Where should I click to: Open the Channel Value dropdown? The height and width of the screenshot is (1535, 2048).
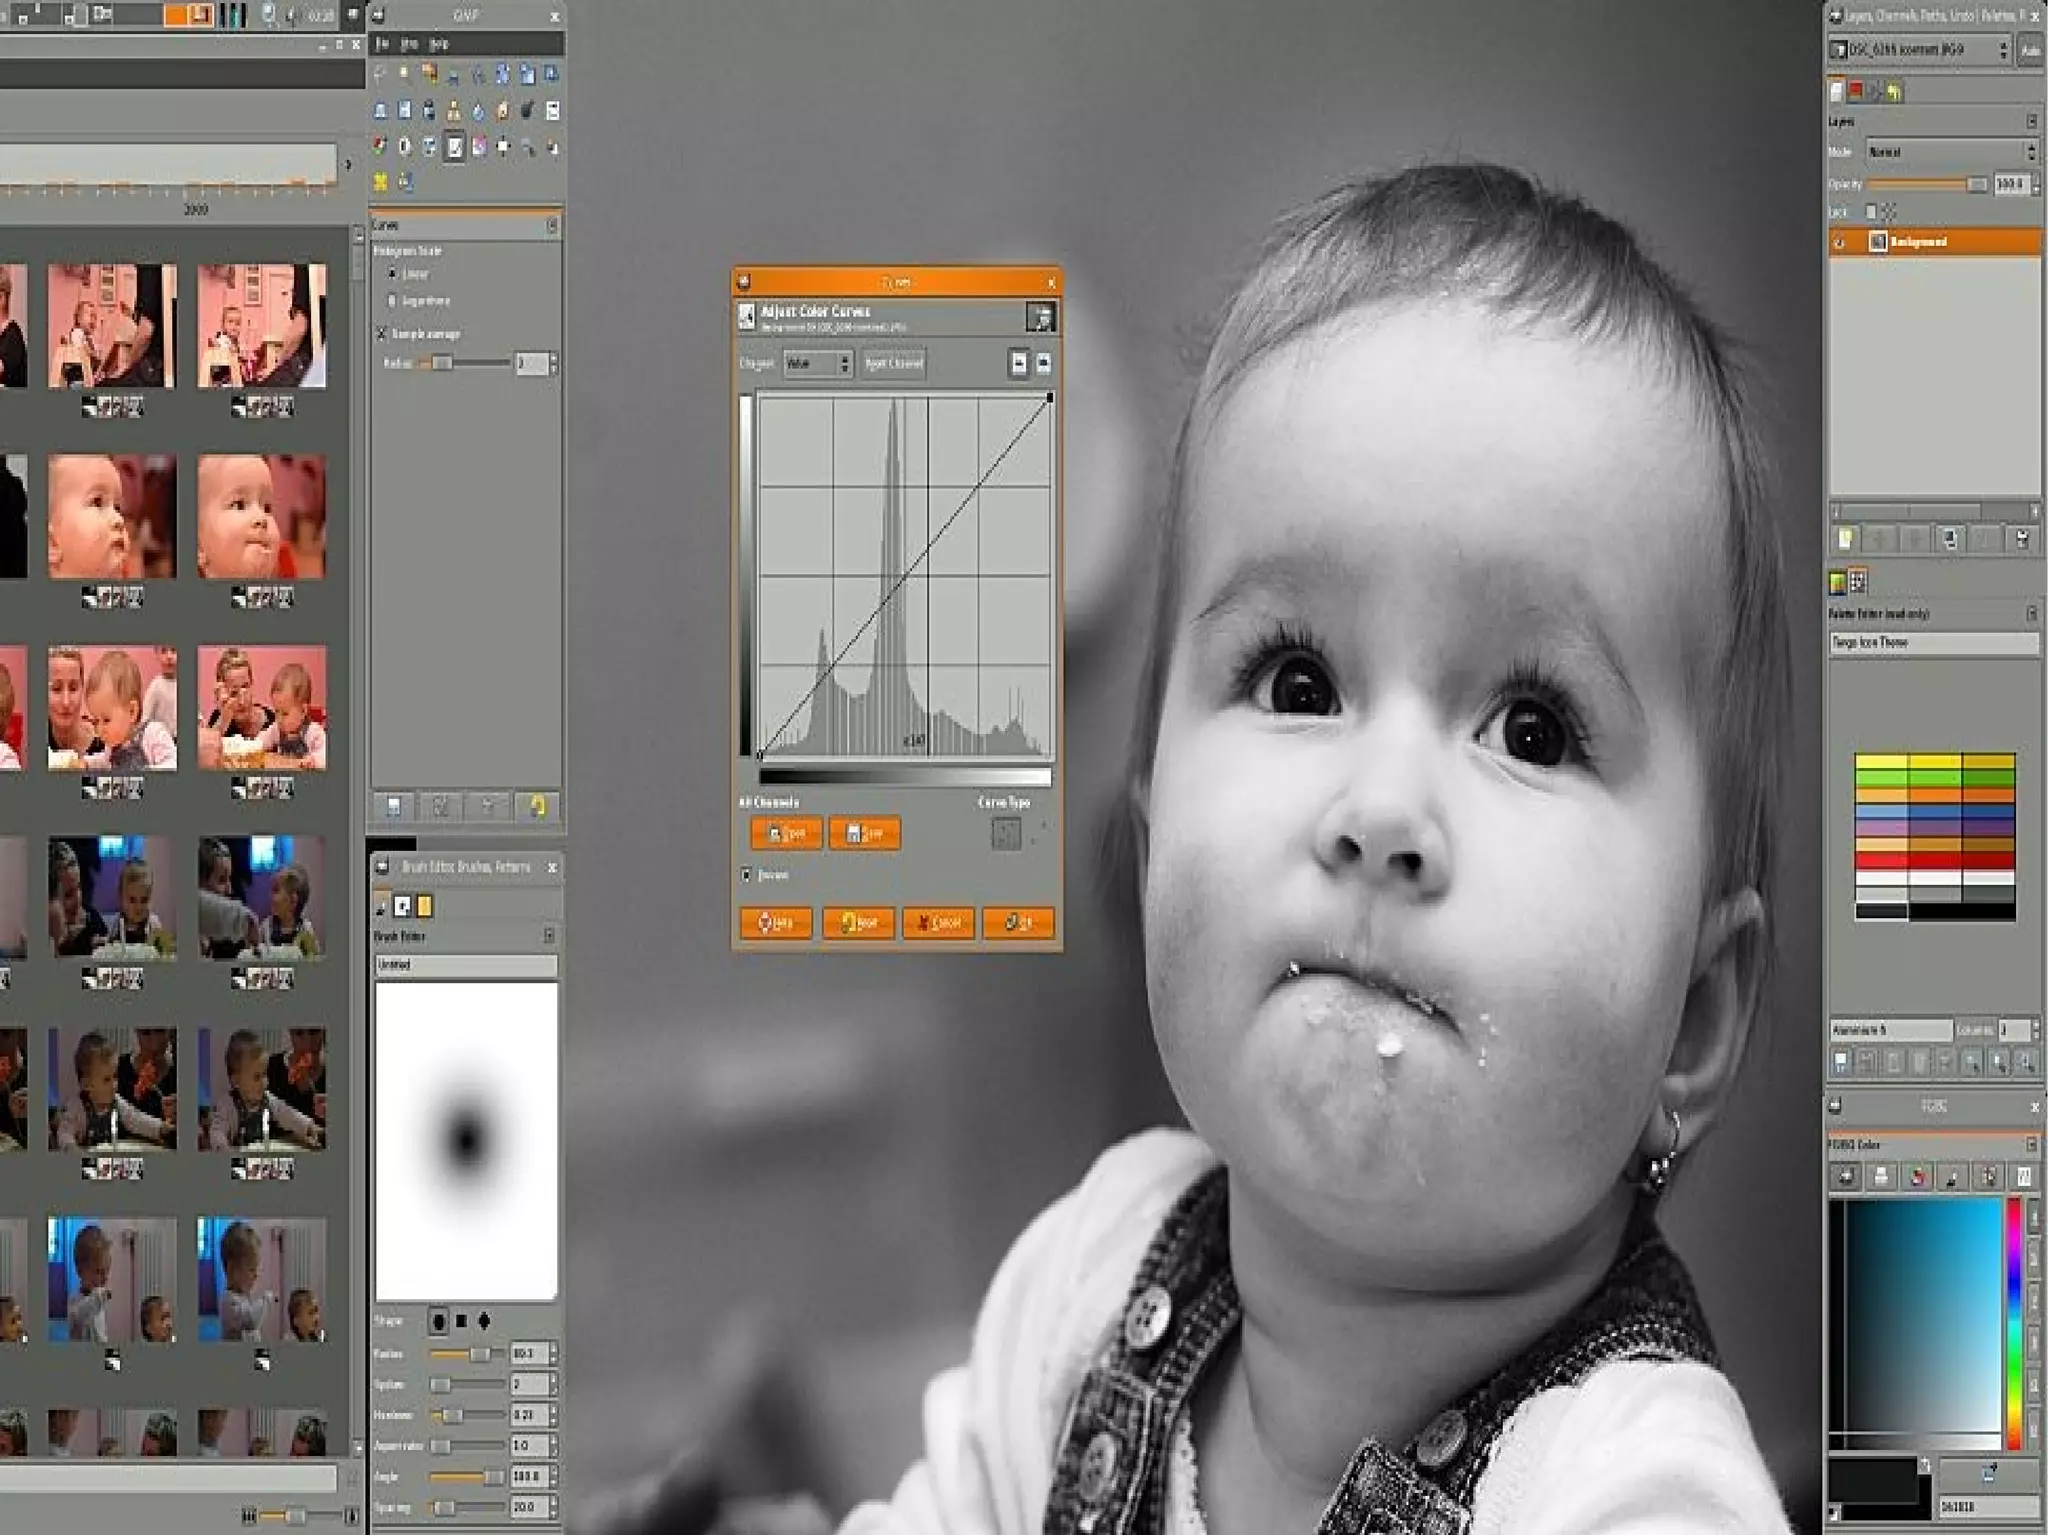817,364
